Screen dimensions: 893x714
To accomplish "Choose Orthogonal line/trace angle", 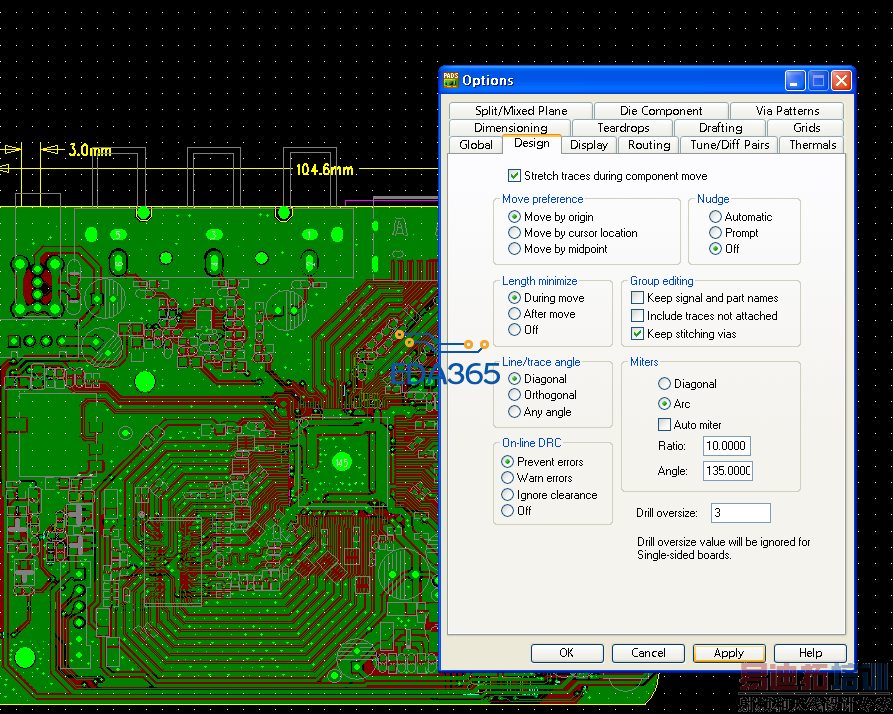I will pyautogui.click(x=515, y=395).
